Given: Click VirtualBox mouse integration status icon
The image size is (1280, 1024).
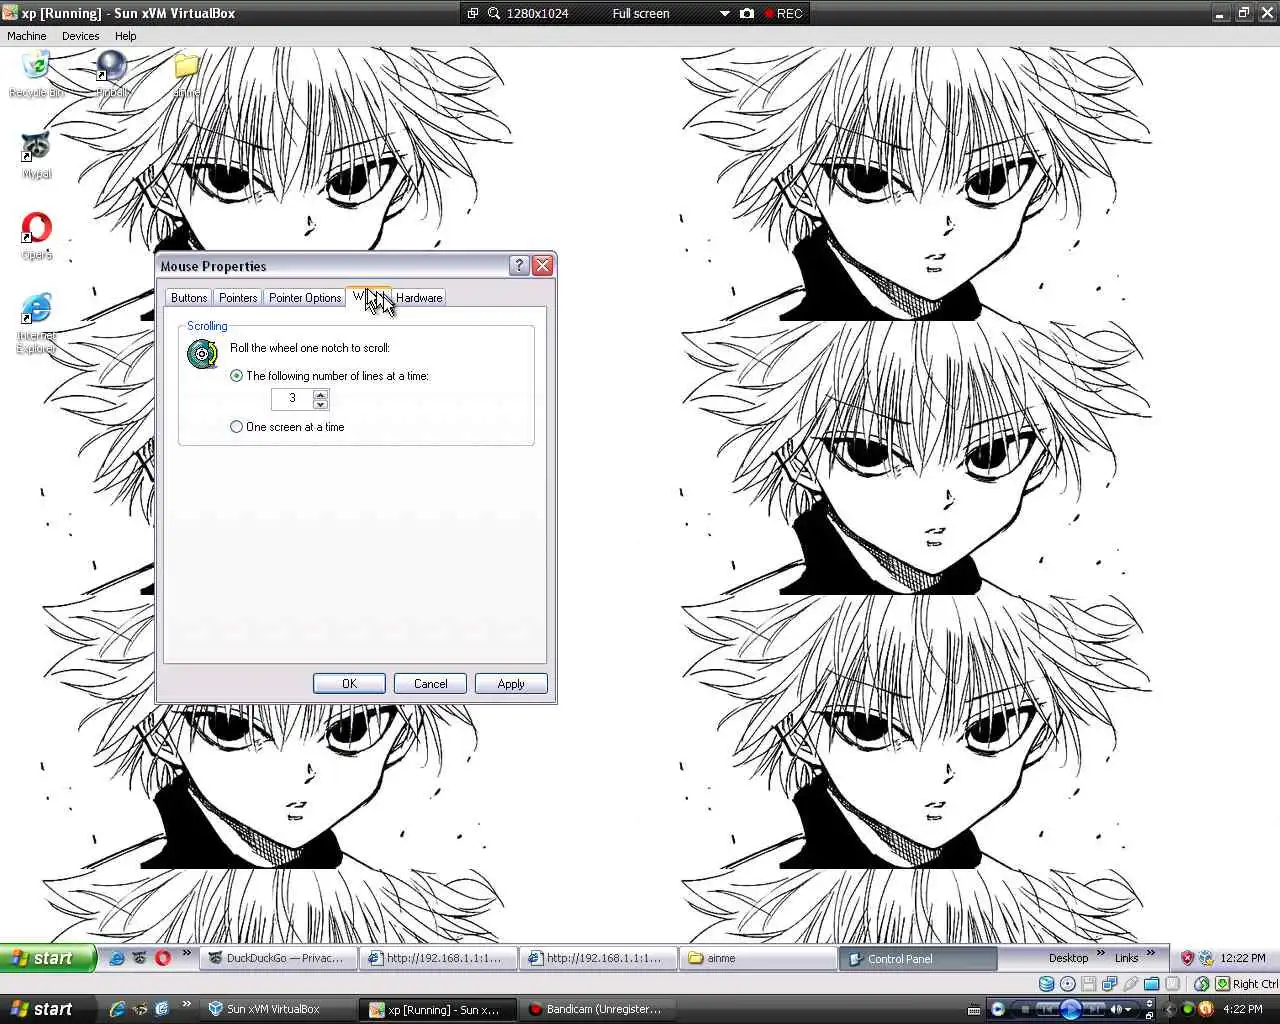Looking at the screenshot, I should pyautogui.click(x=1202, y=984).
